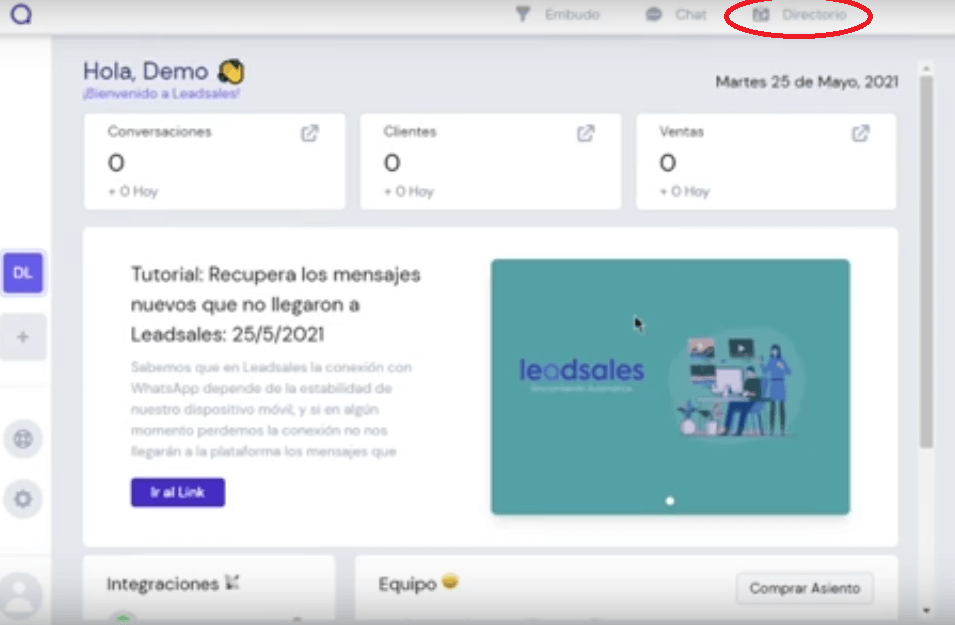Click the Clientes card label
955x625 pixels.
click(410, 132)
